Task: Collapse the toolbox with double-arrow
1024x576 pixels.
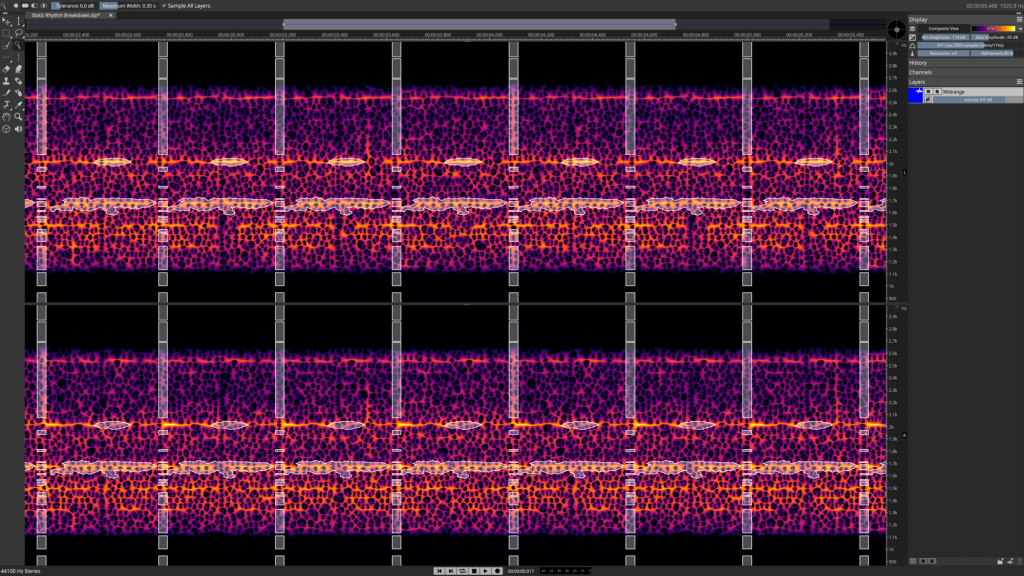Action: tap(5, 13)
